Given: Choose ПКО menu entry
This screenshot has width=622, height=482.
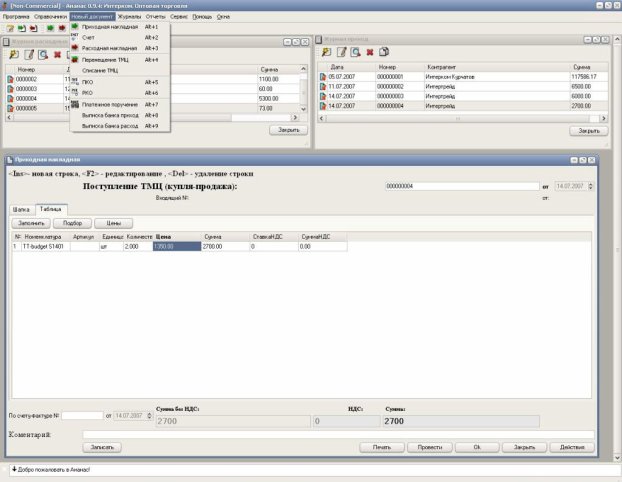Looking at the screenshot, I should tap(120, 82).
